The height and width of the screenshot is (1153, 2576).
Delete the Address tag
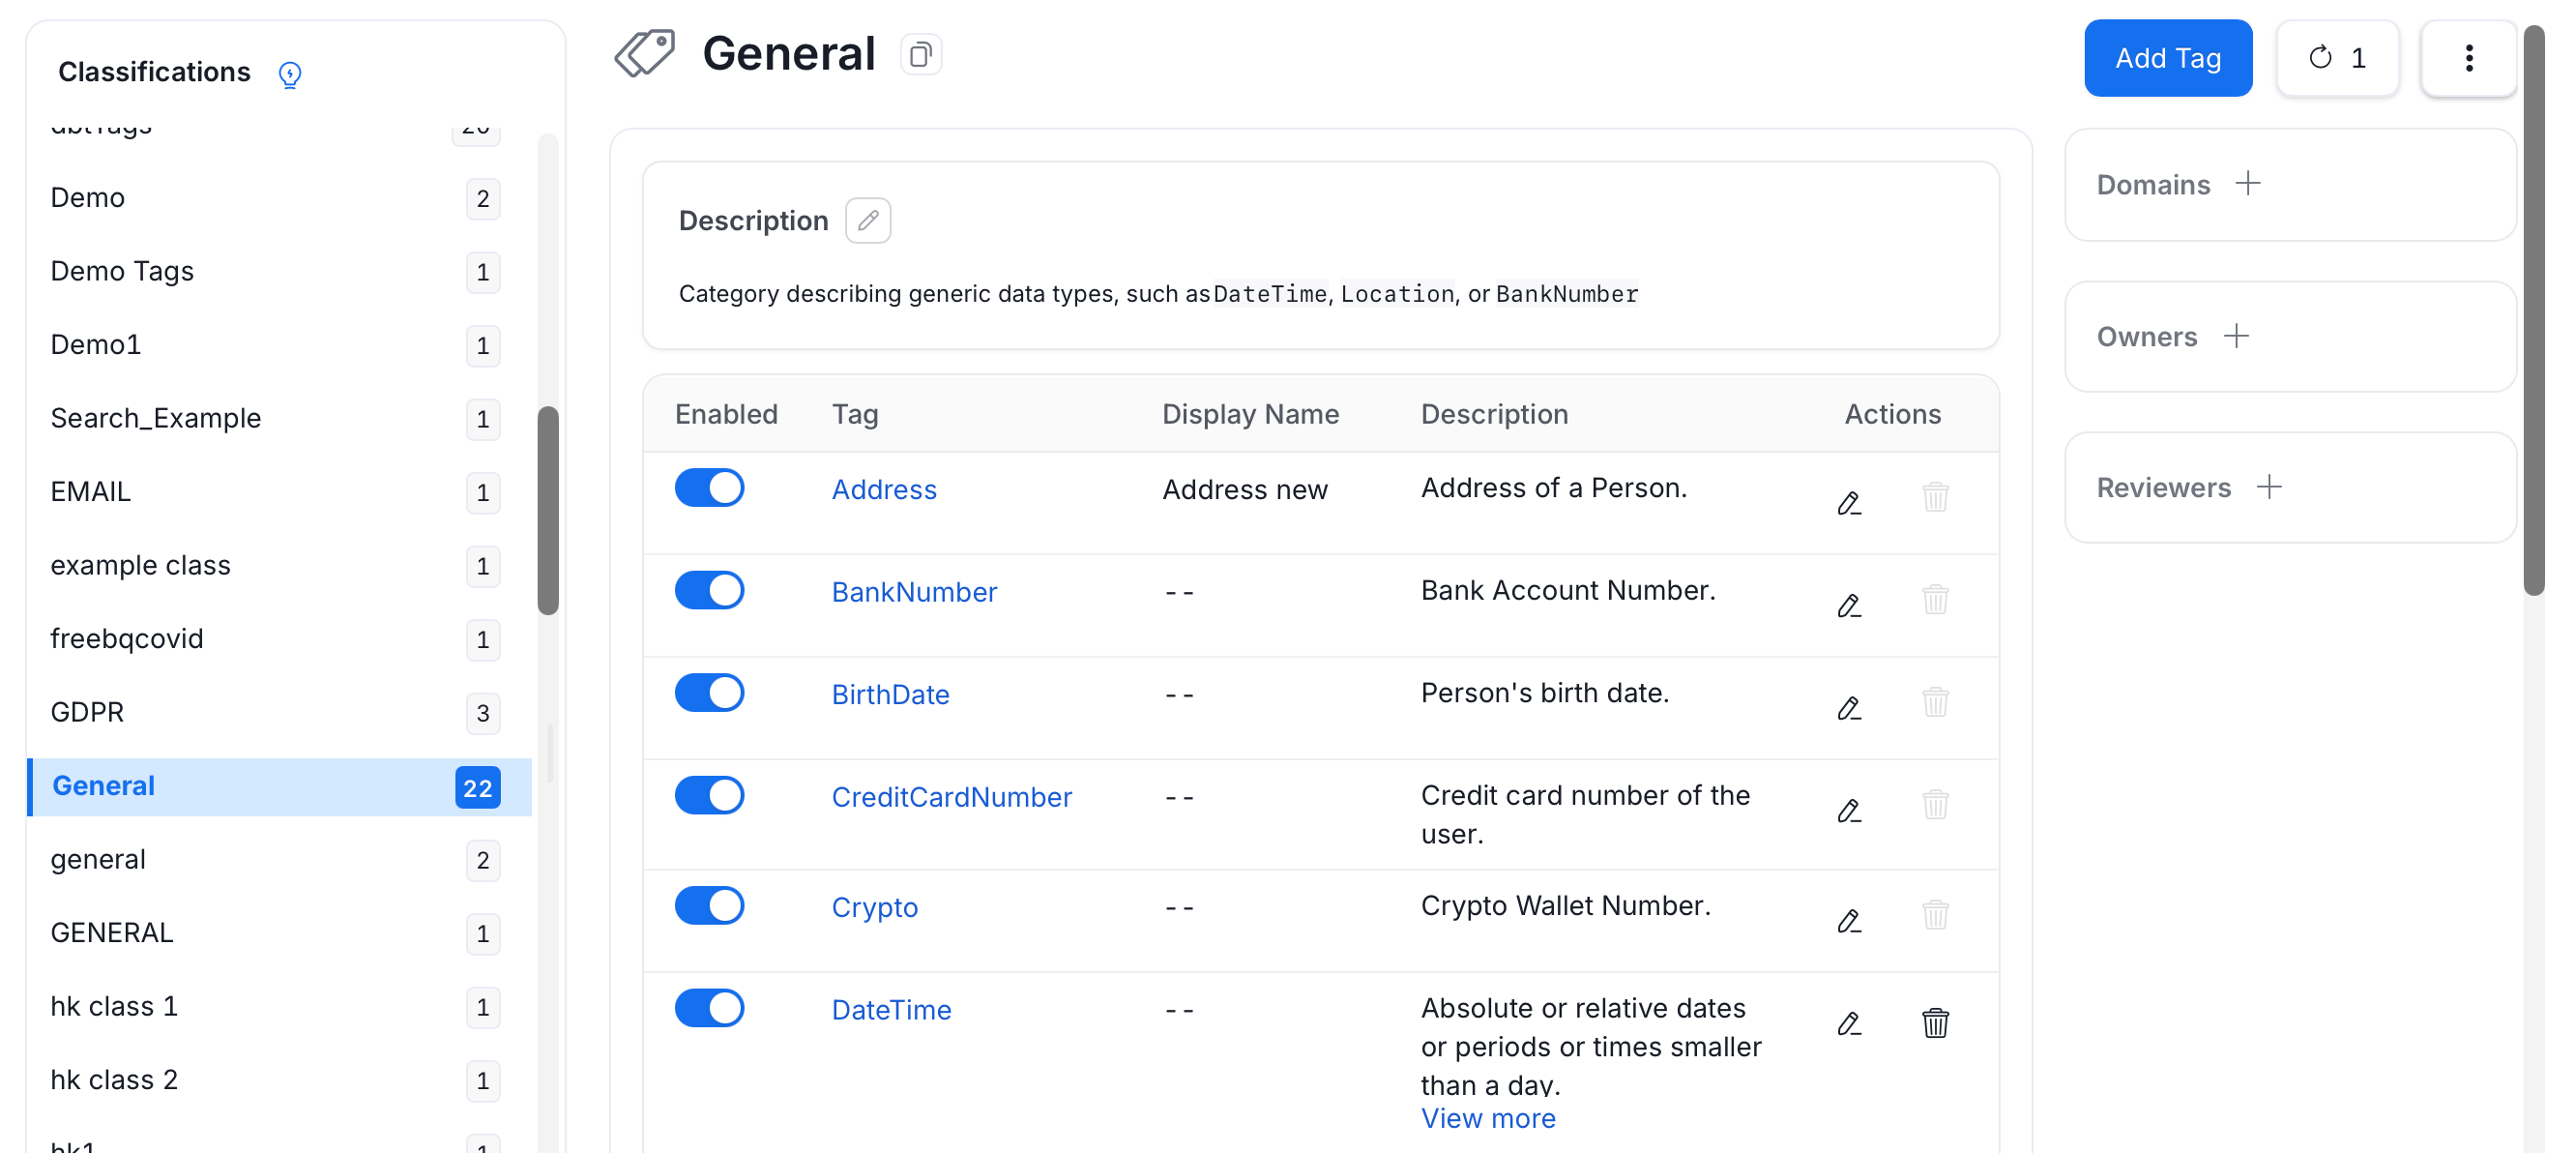[x=1935, y=497]
